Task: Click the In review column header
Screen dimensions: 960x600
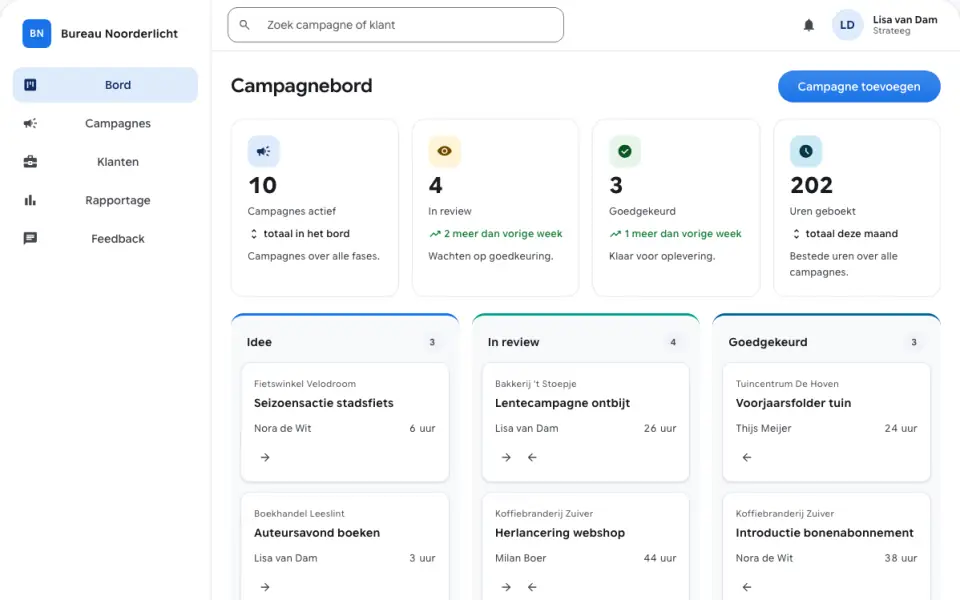Action: point(513,342)
